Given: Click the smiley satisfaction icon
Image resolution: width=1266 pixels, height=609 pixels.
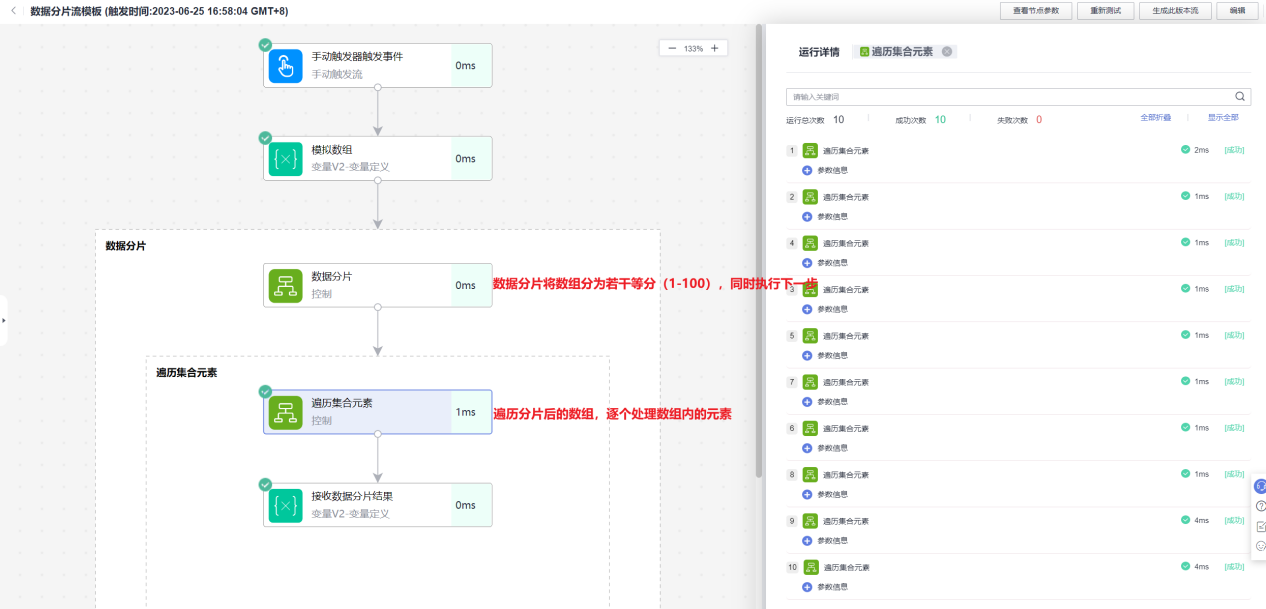Looking at the screenshot, I should tap(1259, 545).
